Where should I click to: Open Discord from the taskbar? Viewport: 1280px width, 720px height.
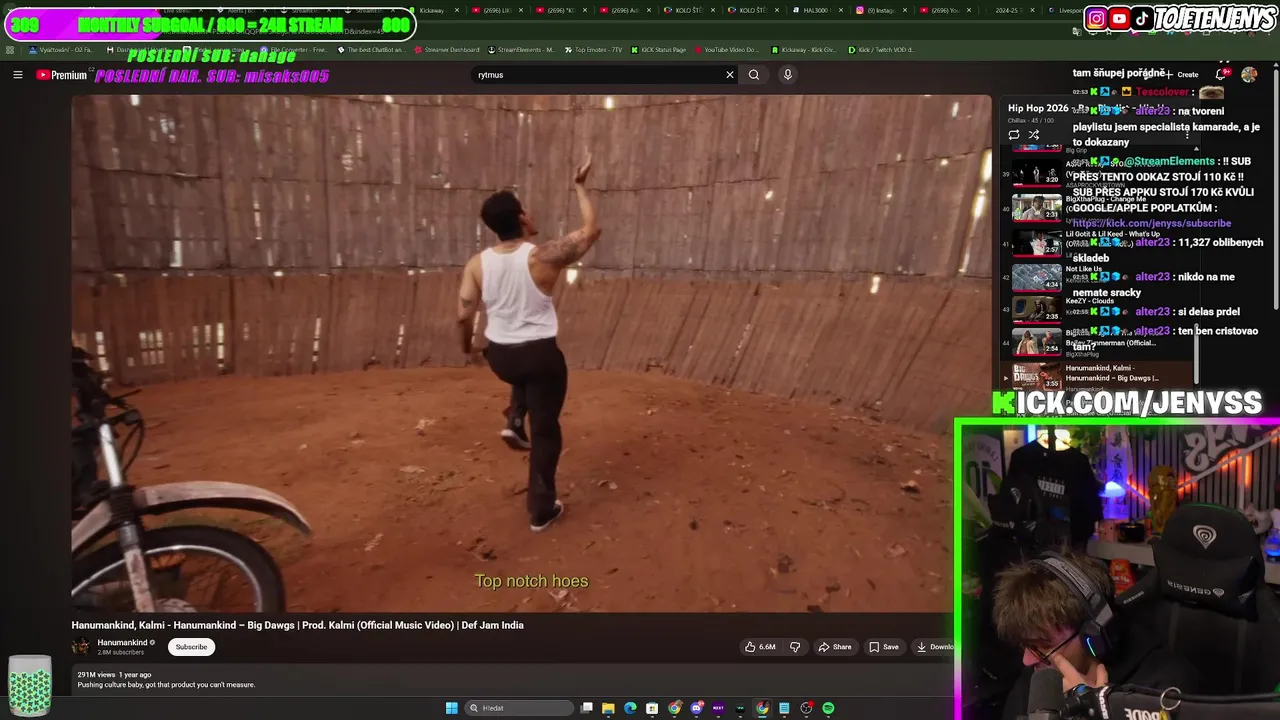[x=697, y=708]
